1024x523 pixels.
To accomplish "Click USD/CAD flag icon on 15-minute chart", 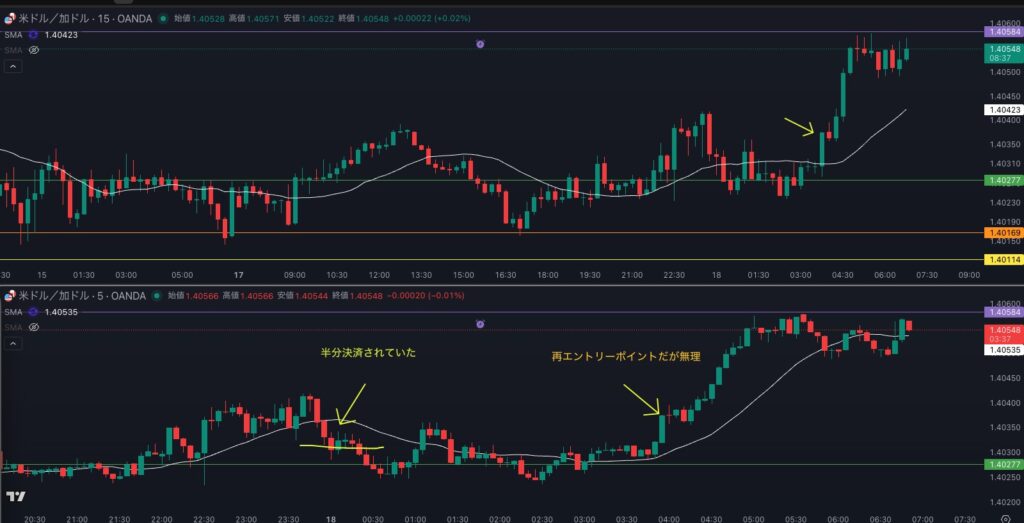I will (10, 18).
